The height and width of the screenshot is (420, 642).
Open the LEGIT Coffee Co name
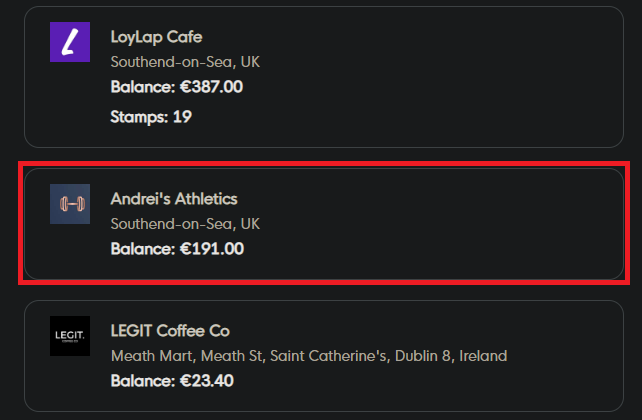coord(171,331)
